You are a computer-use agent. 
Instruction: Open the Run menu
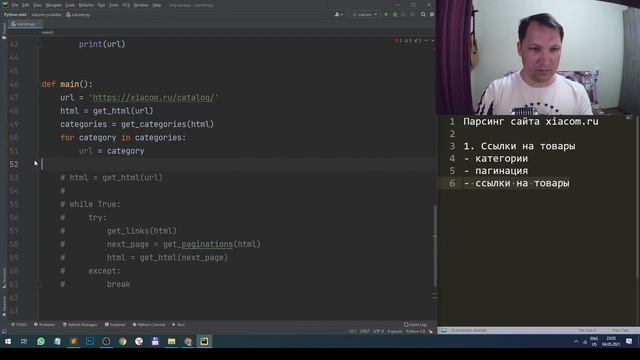point(101,5)
